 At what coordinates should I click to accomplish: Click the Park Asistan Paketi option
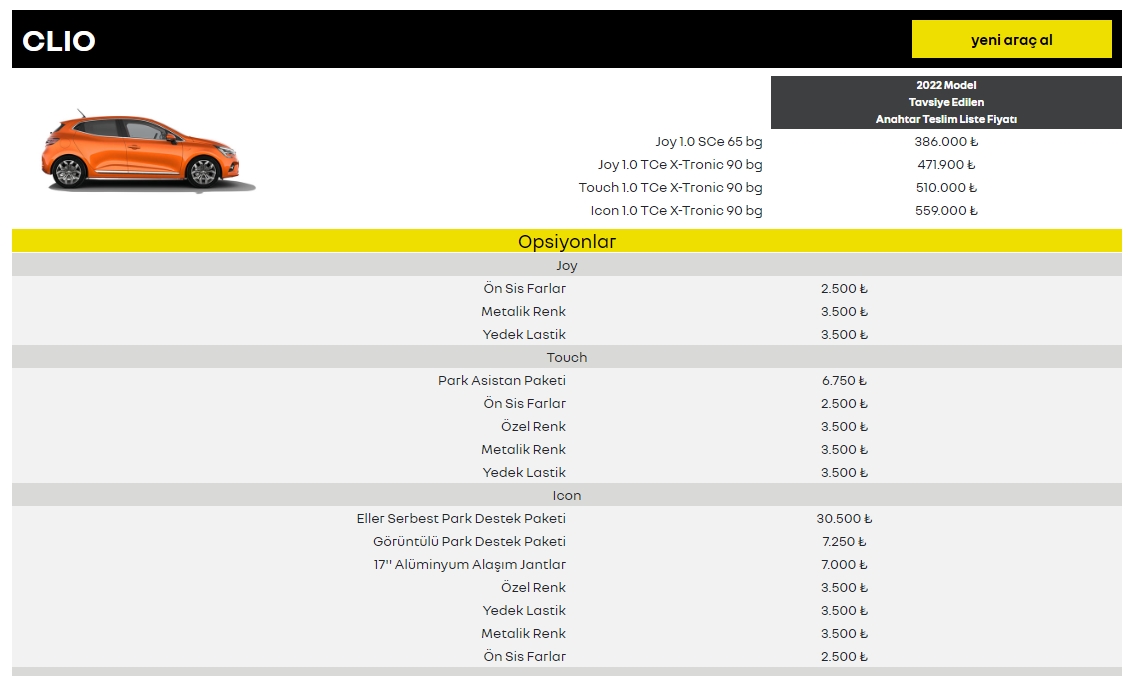[502, 381]
